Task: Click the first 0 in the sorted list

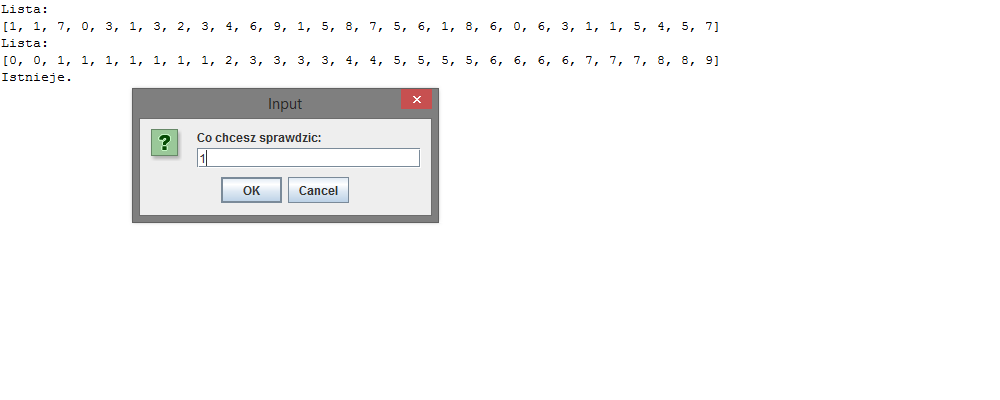Action: coord(13,60)
